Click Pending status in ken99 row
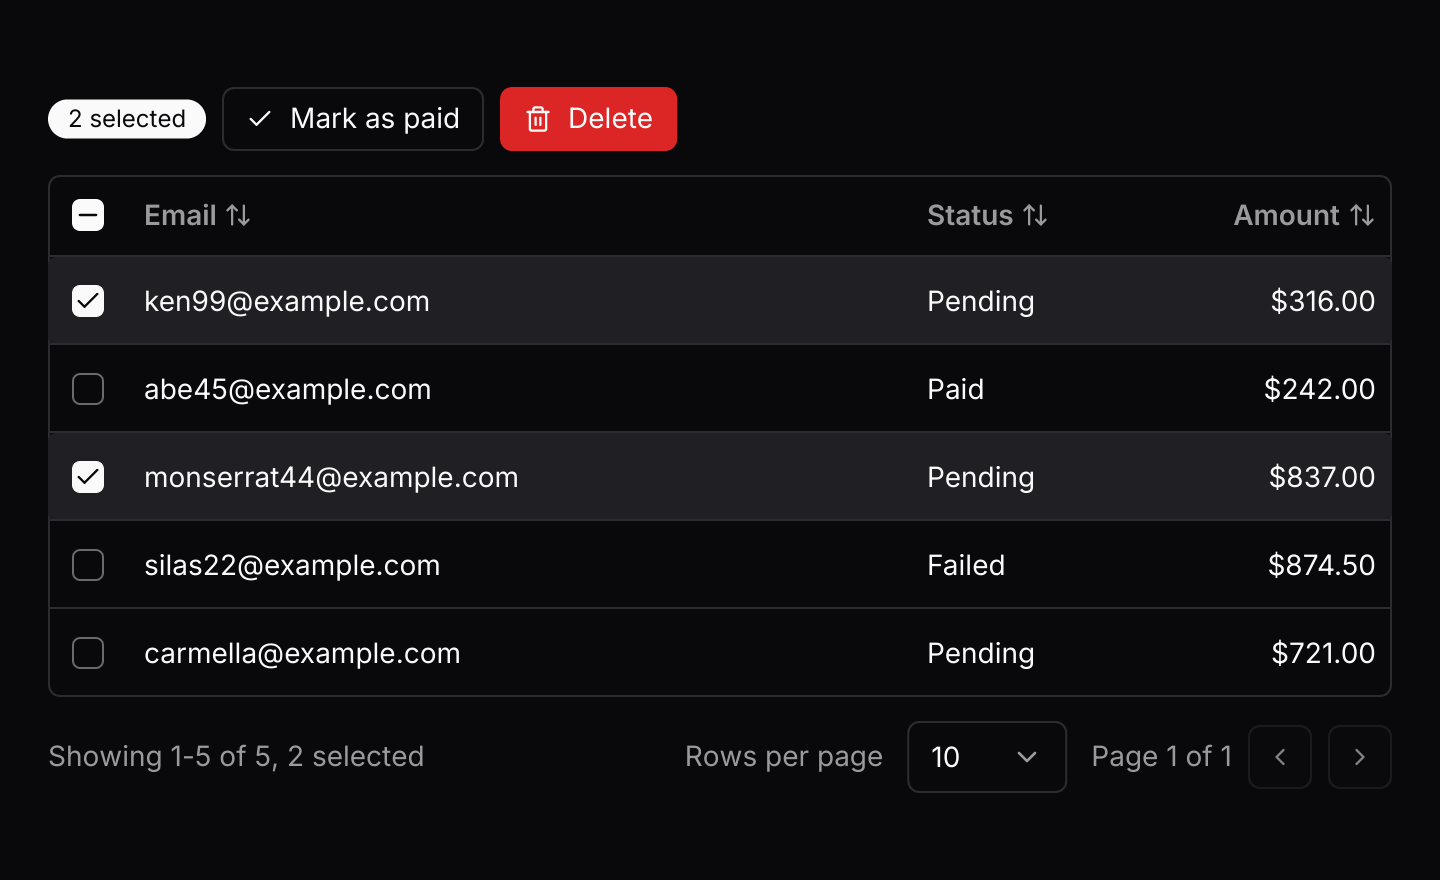The image size is (1440, 880). point(981,301)
